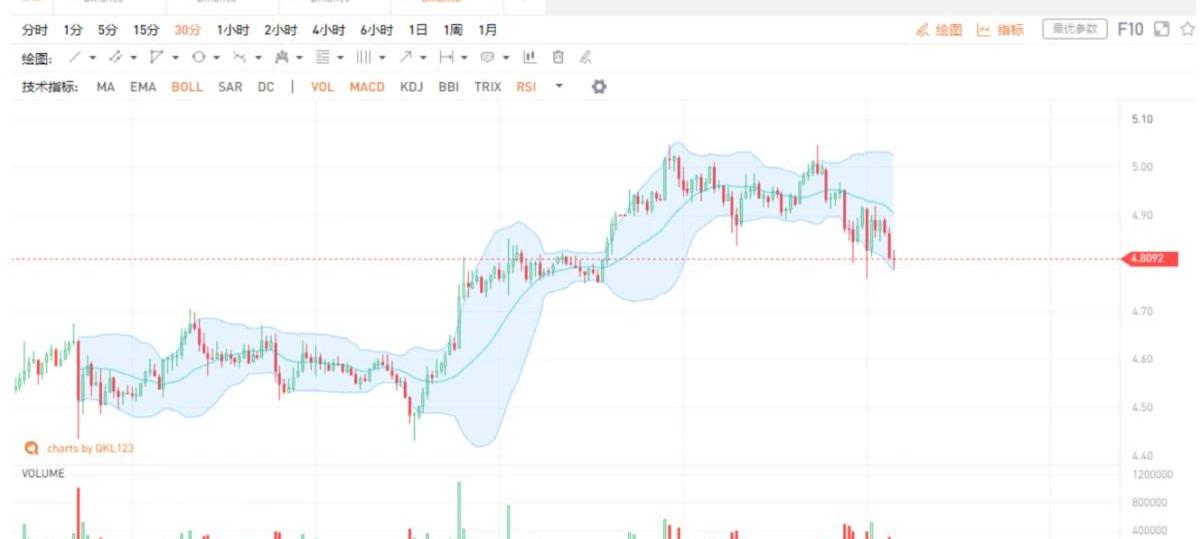Expand the vertical lines tool dropdown
Image resolution: width=1200 pixels, height=539 pixels.
[383, 58]
